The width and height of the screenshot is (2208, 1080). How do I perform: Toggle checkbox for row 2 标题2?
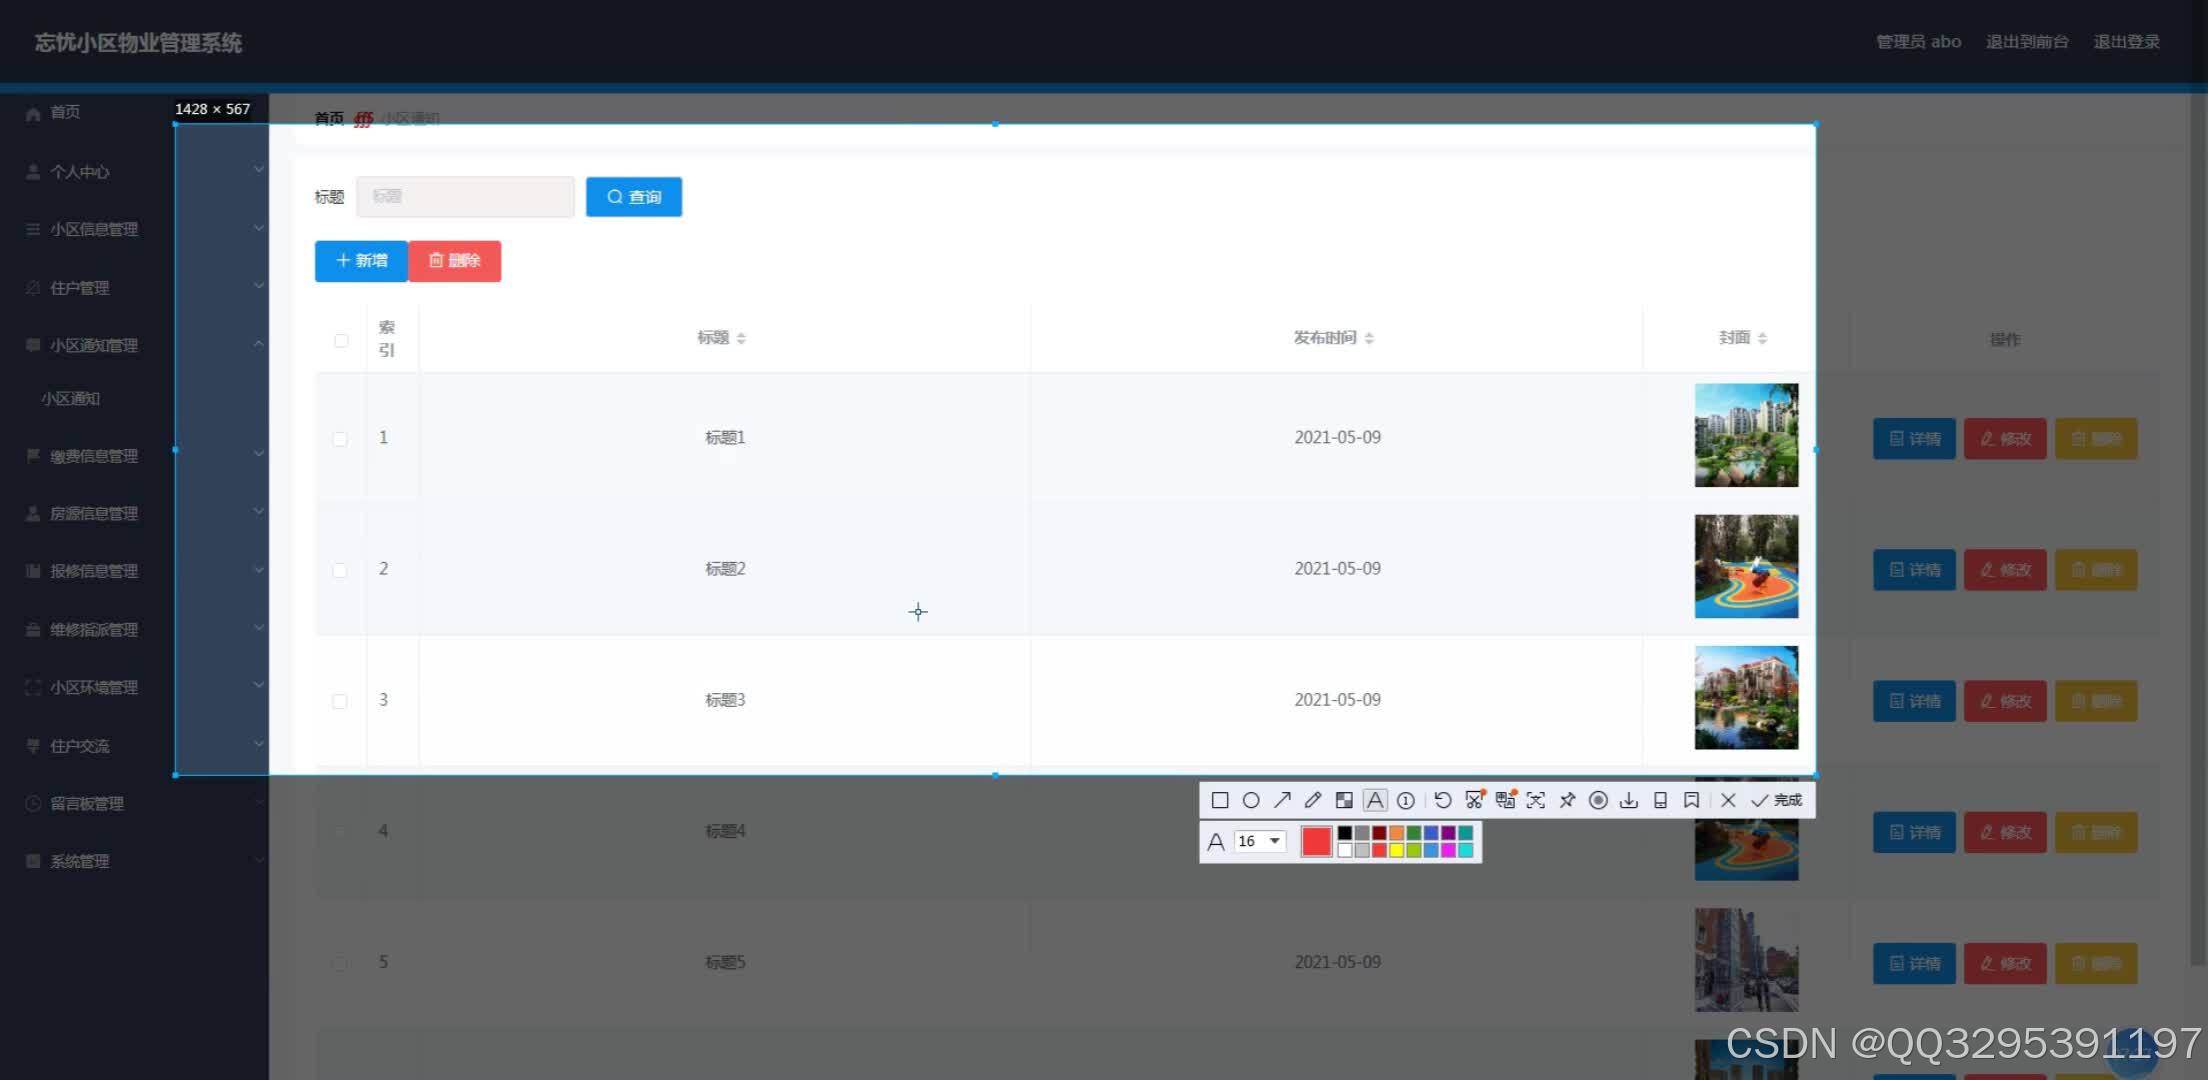point(339,569)
